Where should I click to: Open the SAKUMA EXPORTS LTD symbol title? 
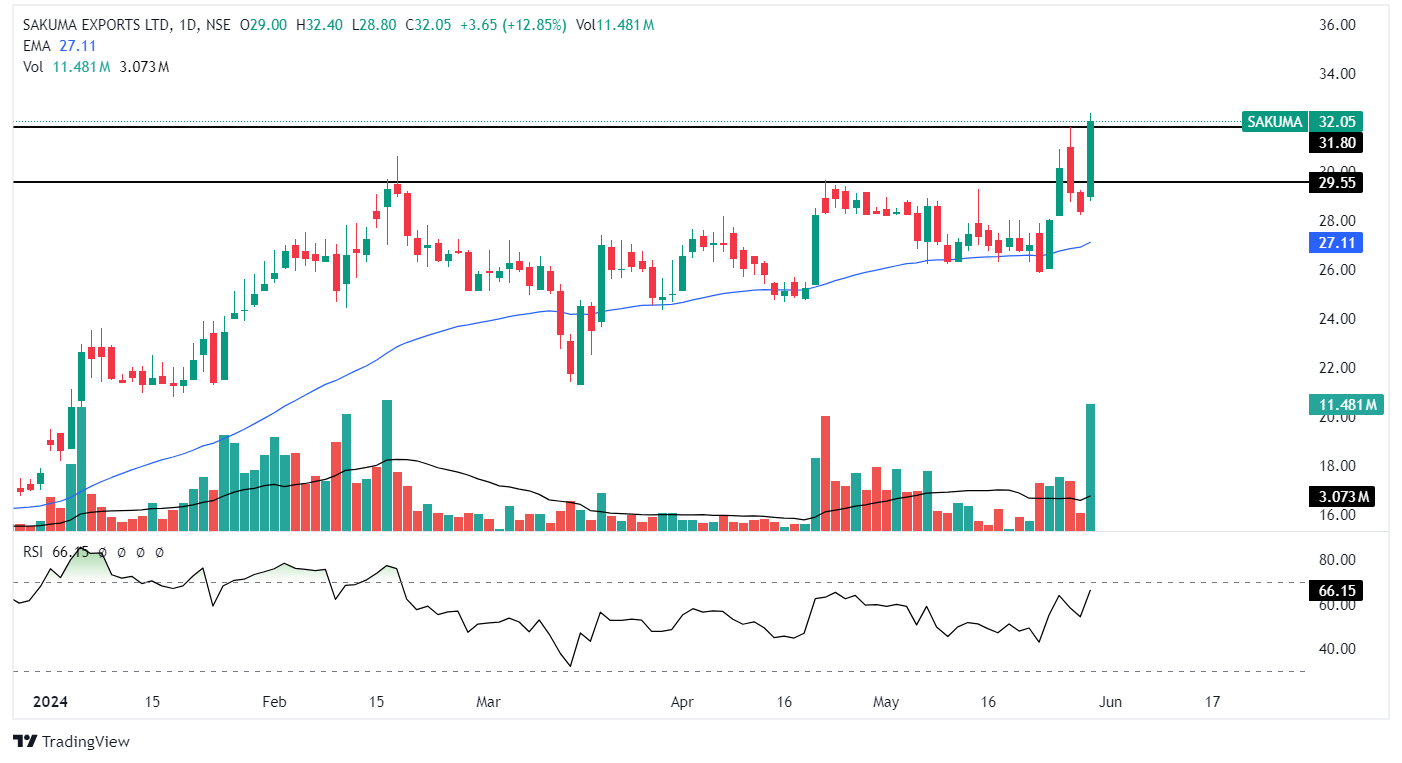(x=93, y=24)
